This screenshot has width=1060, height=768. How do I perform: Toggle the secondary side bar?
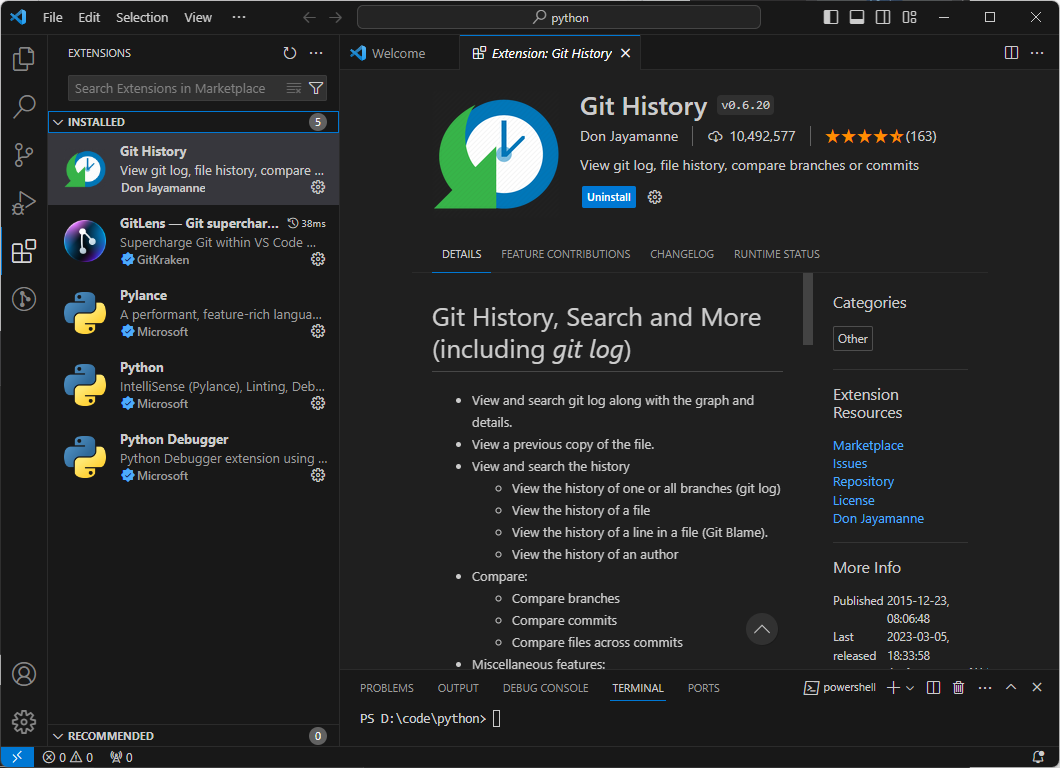point(883,17)
